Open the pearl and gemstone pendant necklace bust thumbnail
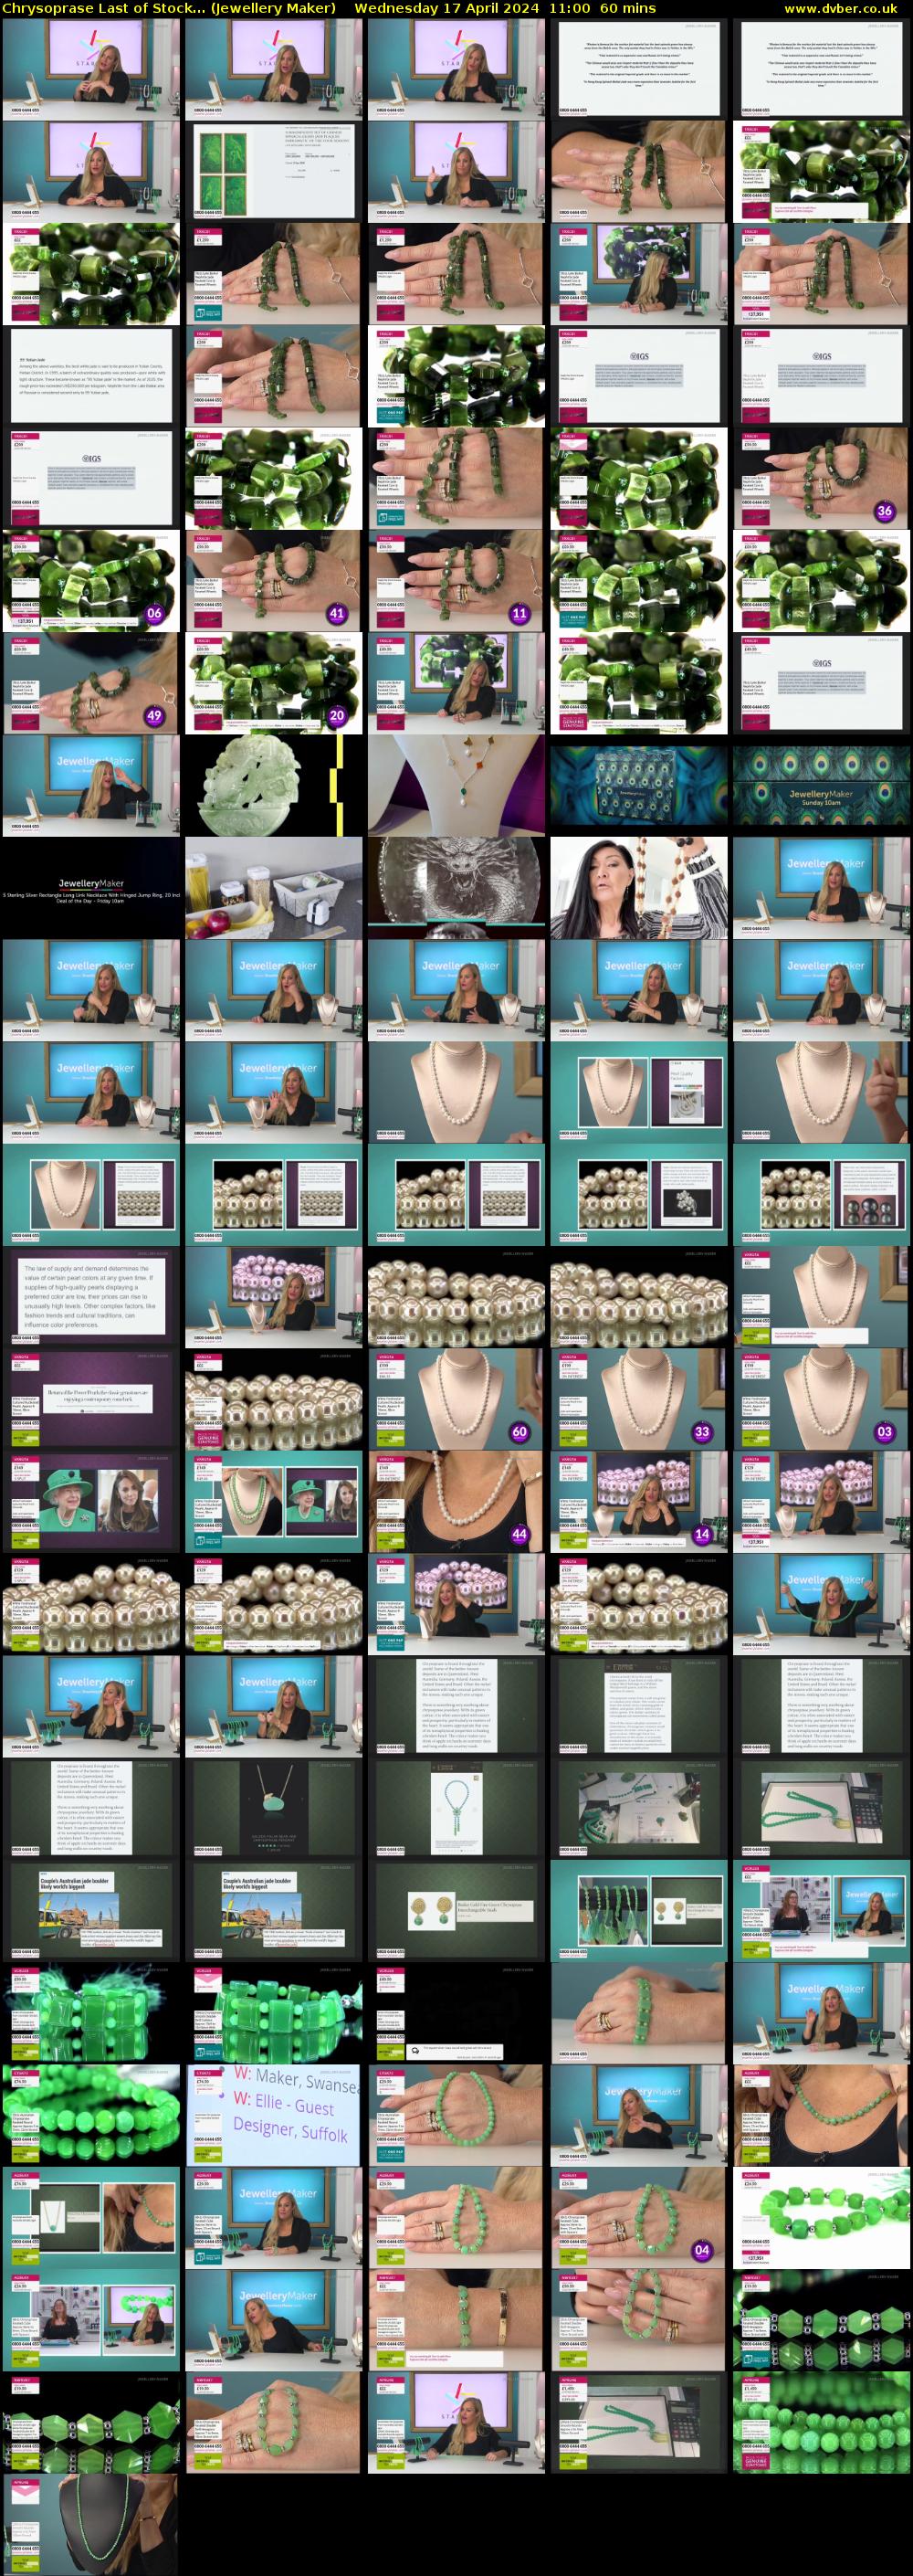This screenshot has width=913, height=2576. coord(456,786)
